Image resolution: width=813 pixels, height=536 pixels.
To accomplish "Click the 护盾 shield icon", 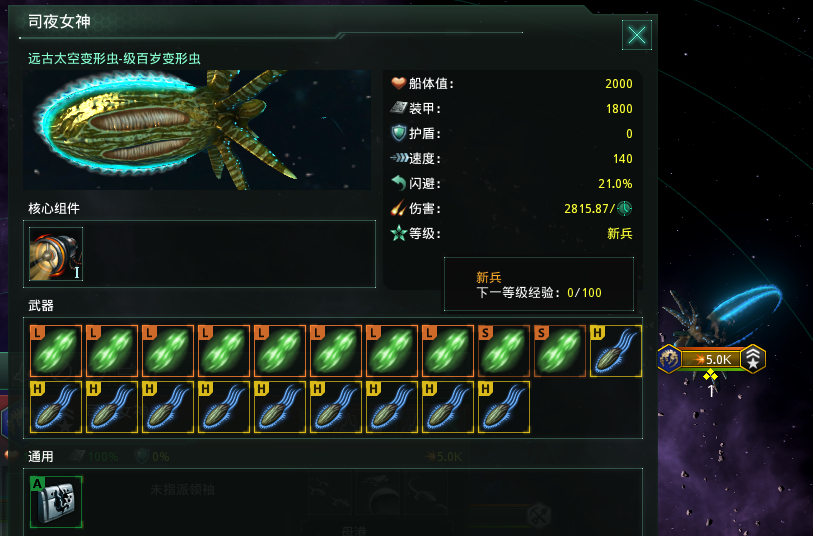I will point(398,133).
